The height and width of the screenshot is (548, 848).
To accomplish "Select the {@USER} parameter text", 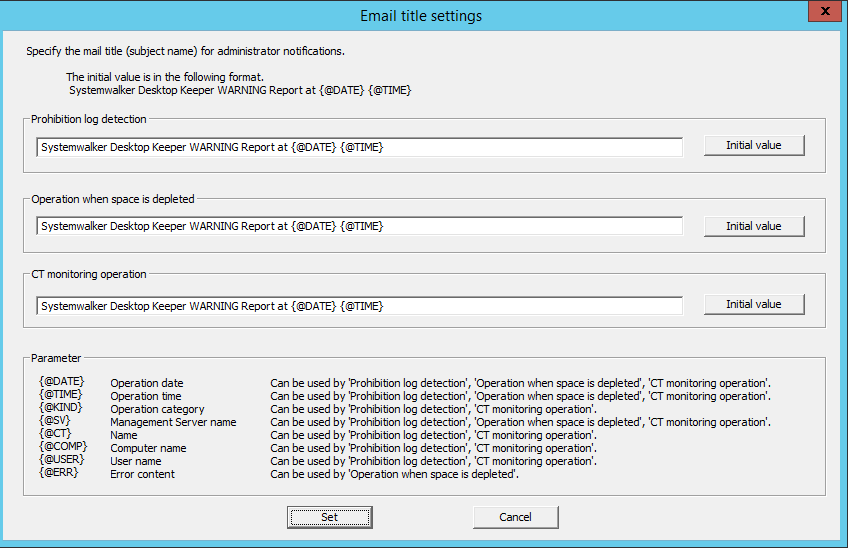I will [62, 459].
